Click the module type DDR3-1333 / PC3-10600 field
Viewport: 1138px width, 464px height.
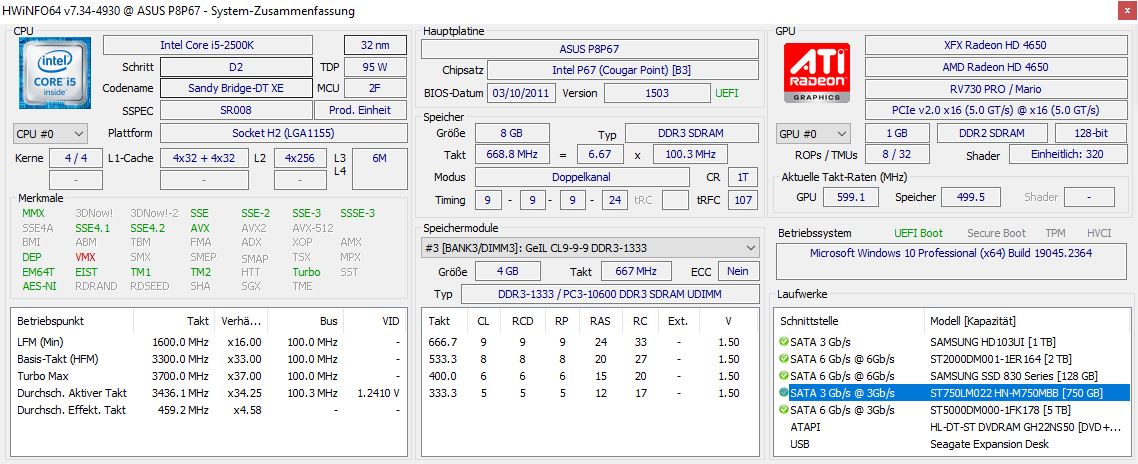[610, 294]
